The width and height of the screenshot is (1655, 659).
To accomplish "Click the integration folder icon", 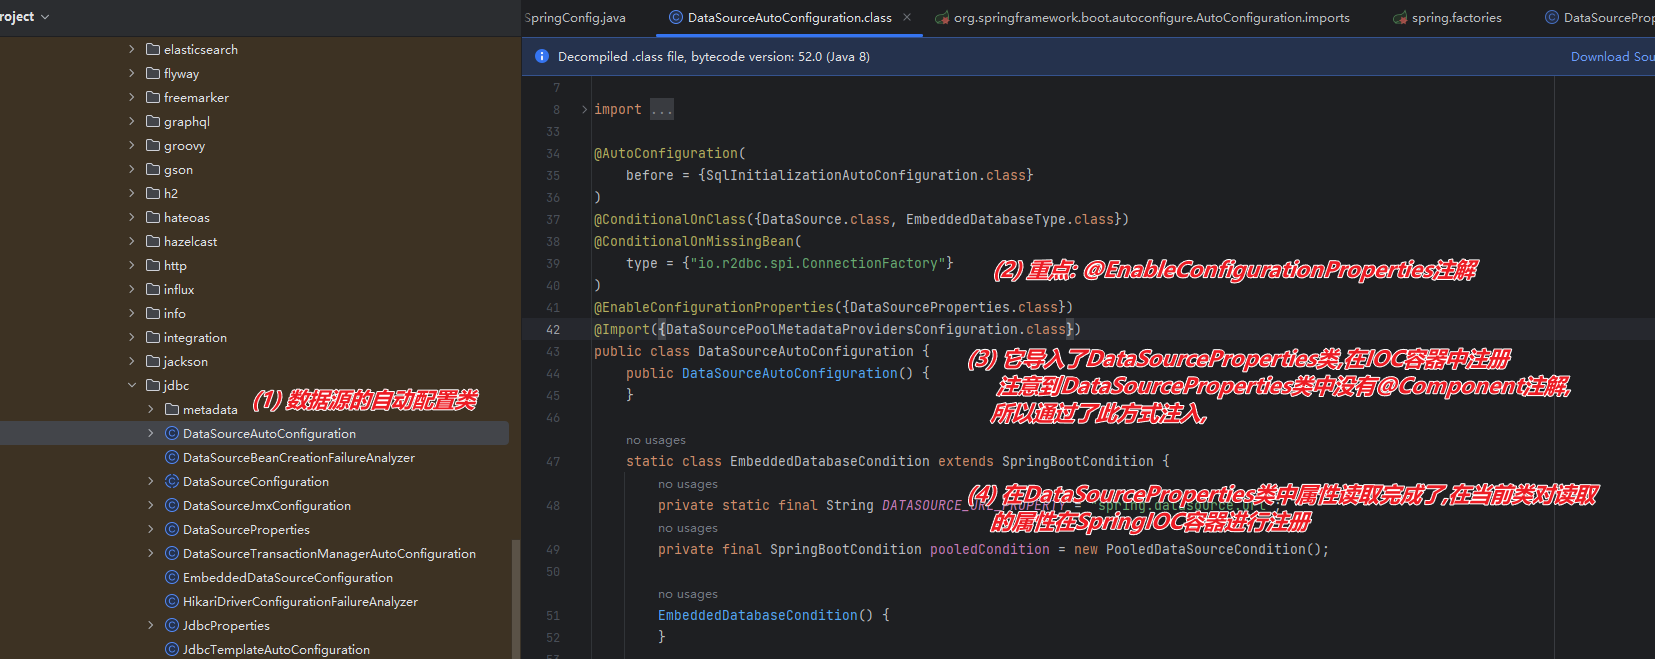I will tap(153, 337).
